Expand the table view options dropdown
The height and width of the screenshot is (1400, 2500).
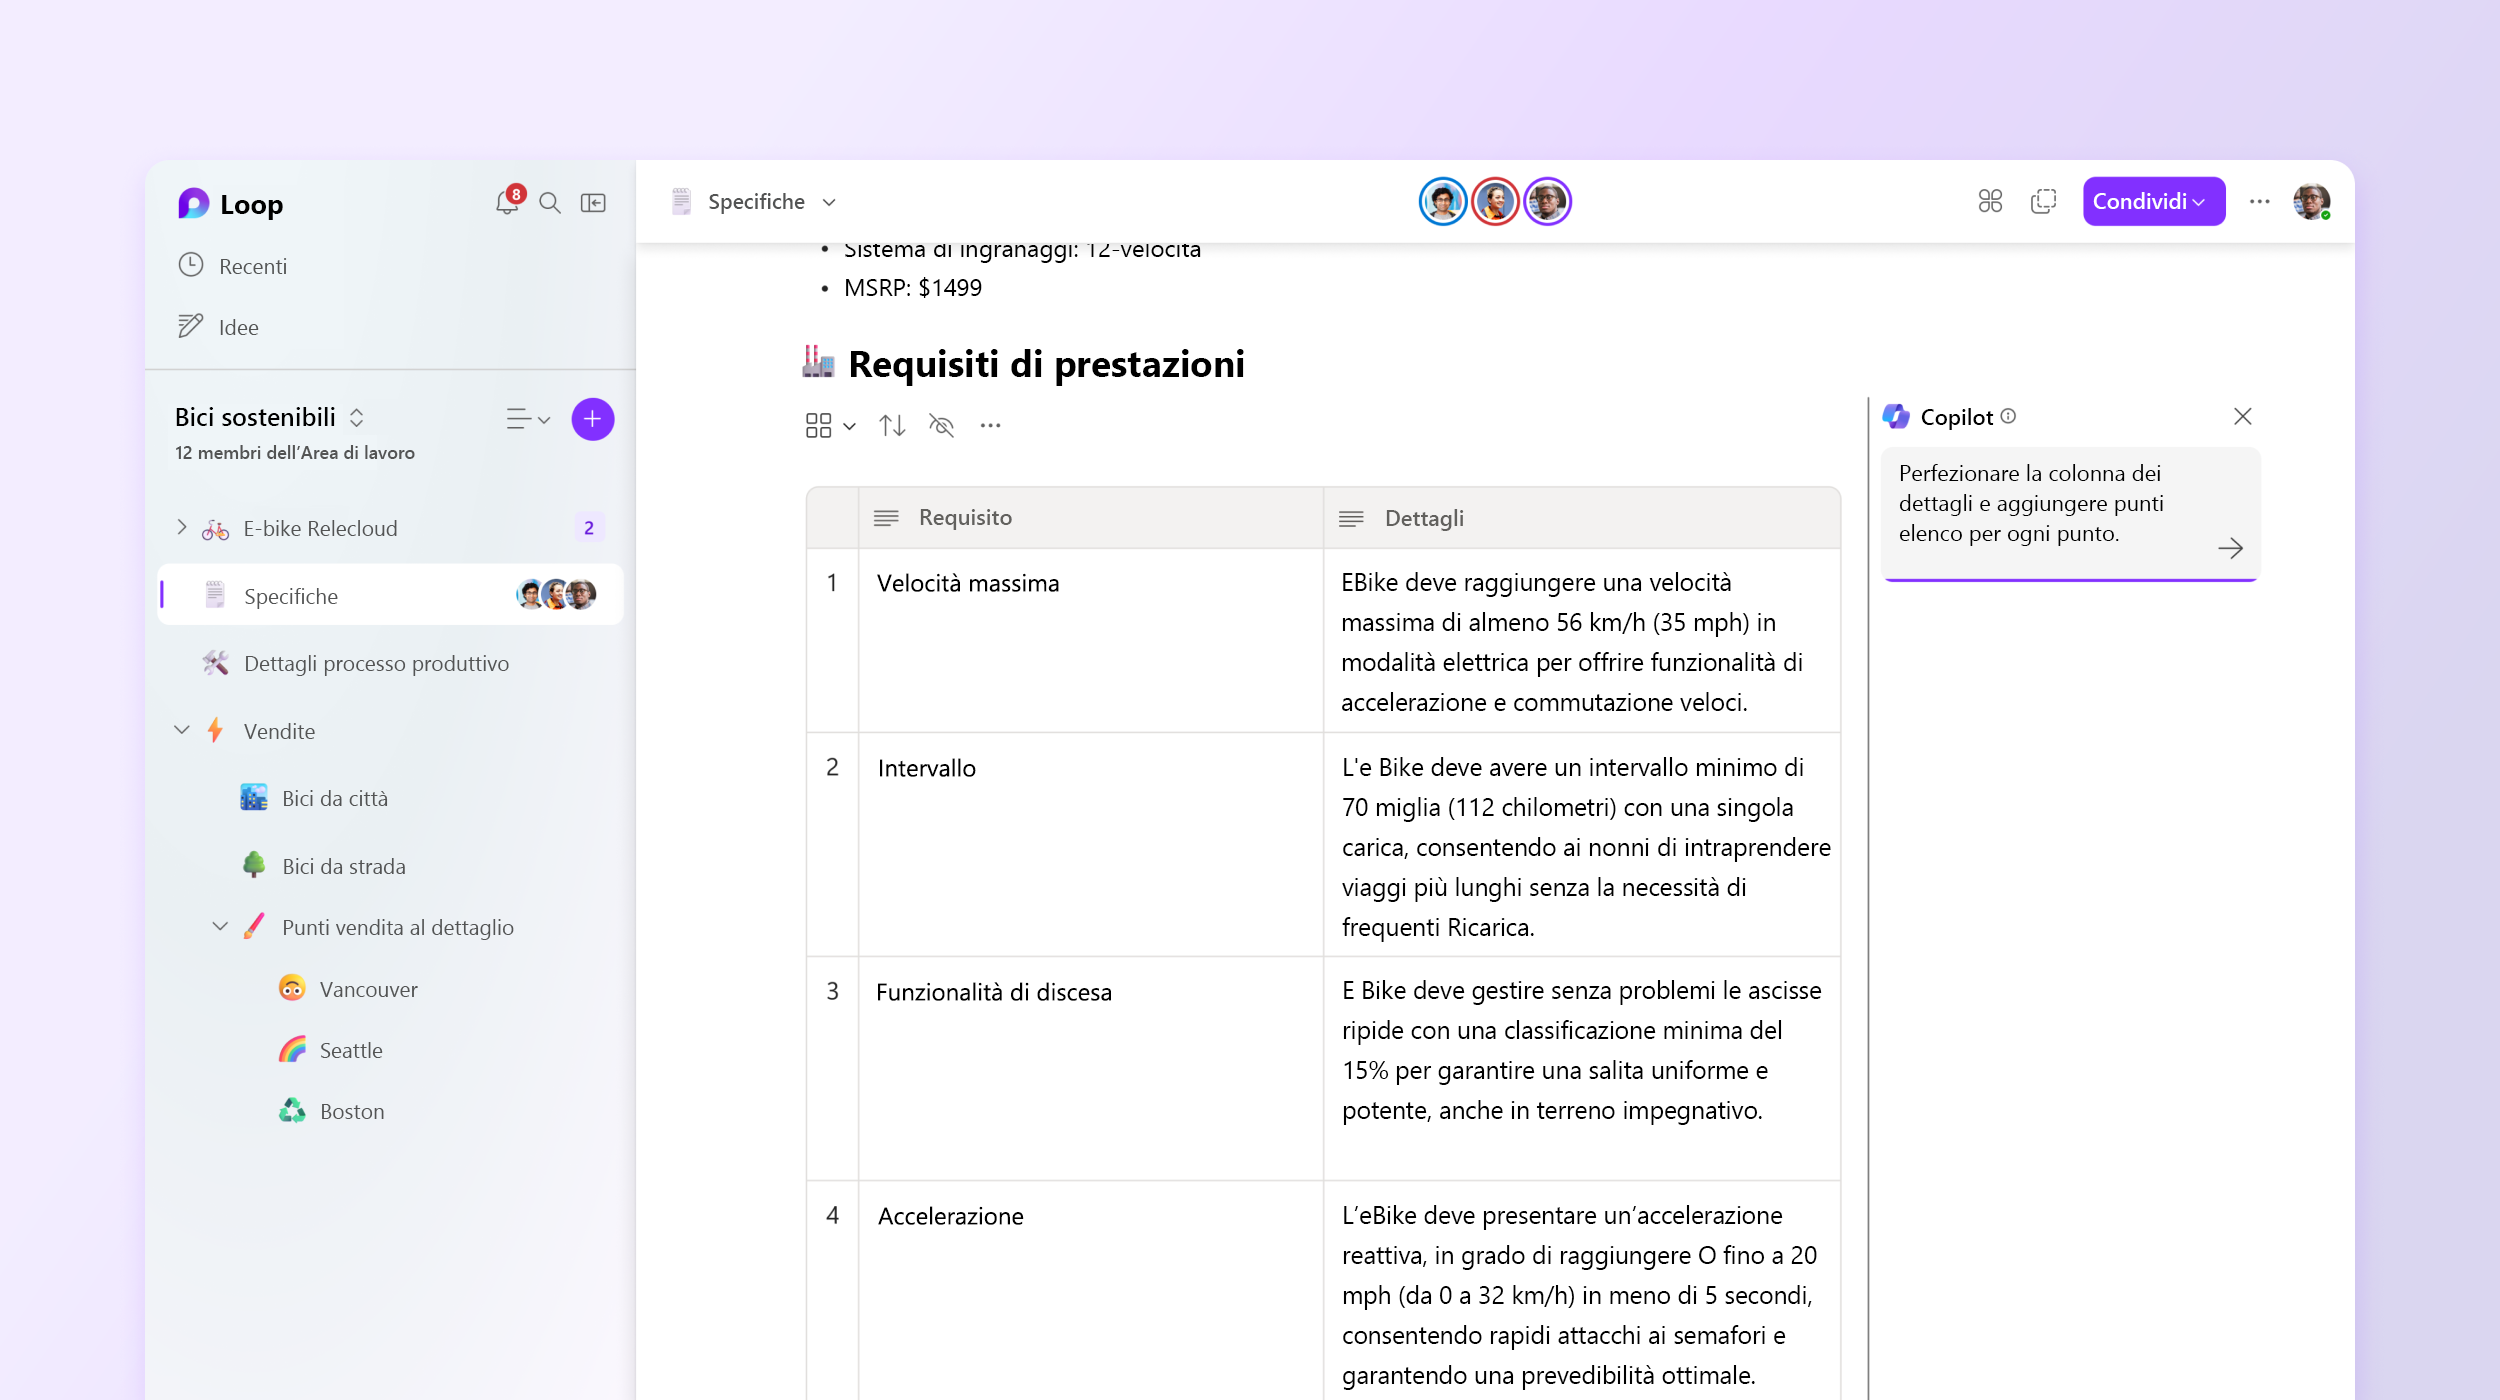pos(834,426)
